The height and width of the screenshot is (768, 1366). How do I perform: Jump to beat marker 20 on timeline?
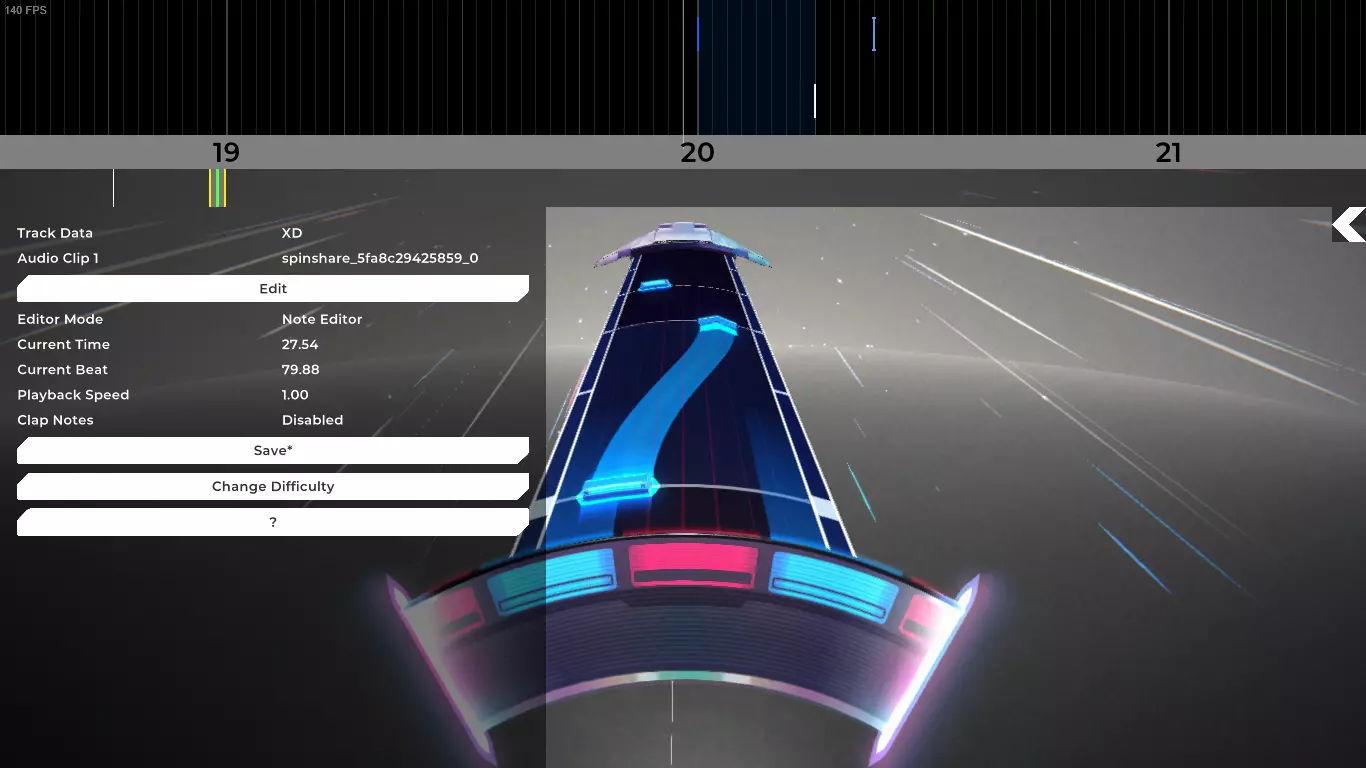point(697,153)
